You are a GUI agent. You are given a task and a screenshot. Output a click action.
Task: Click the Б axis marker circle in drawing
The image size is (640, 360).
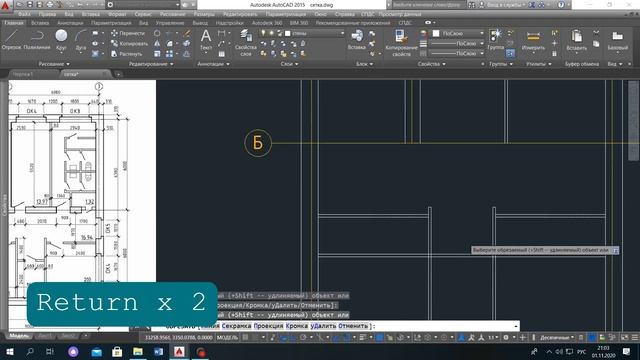pos(258,143)
